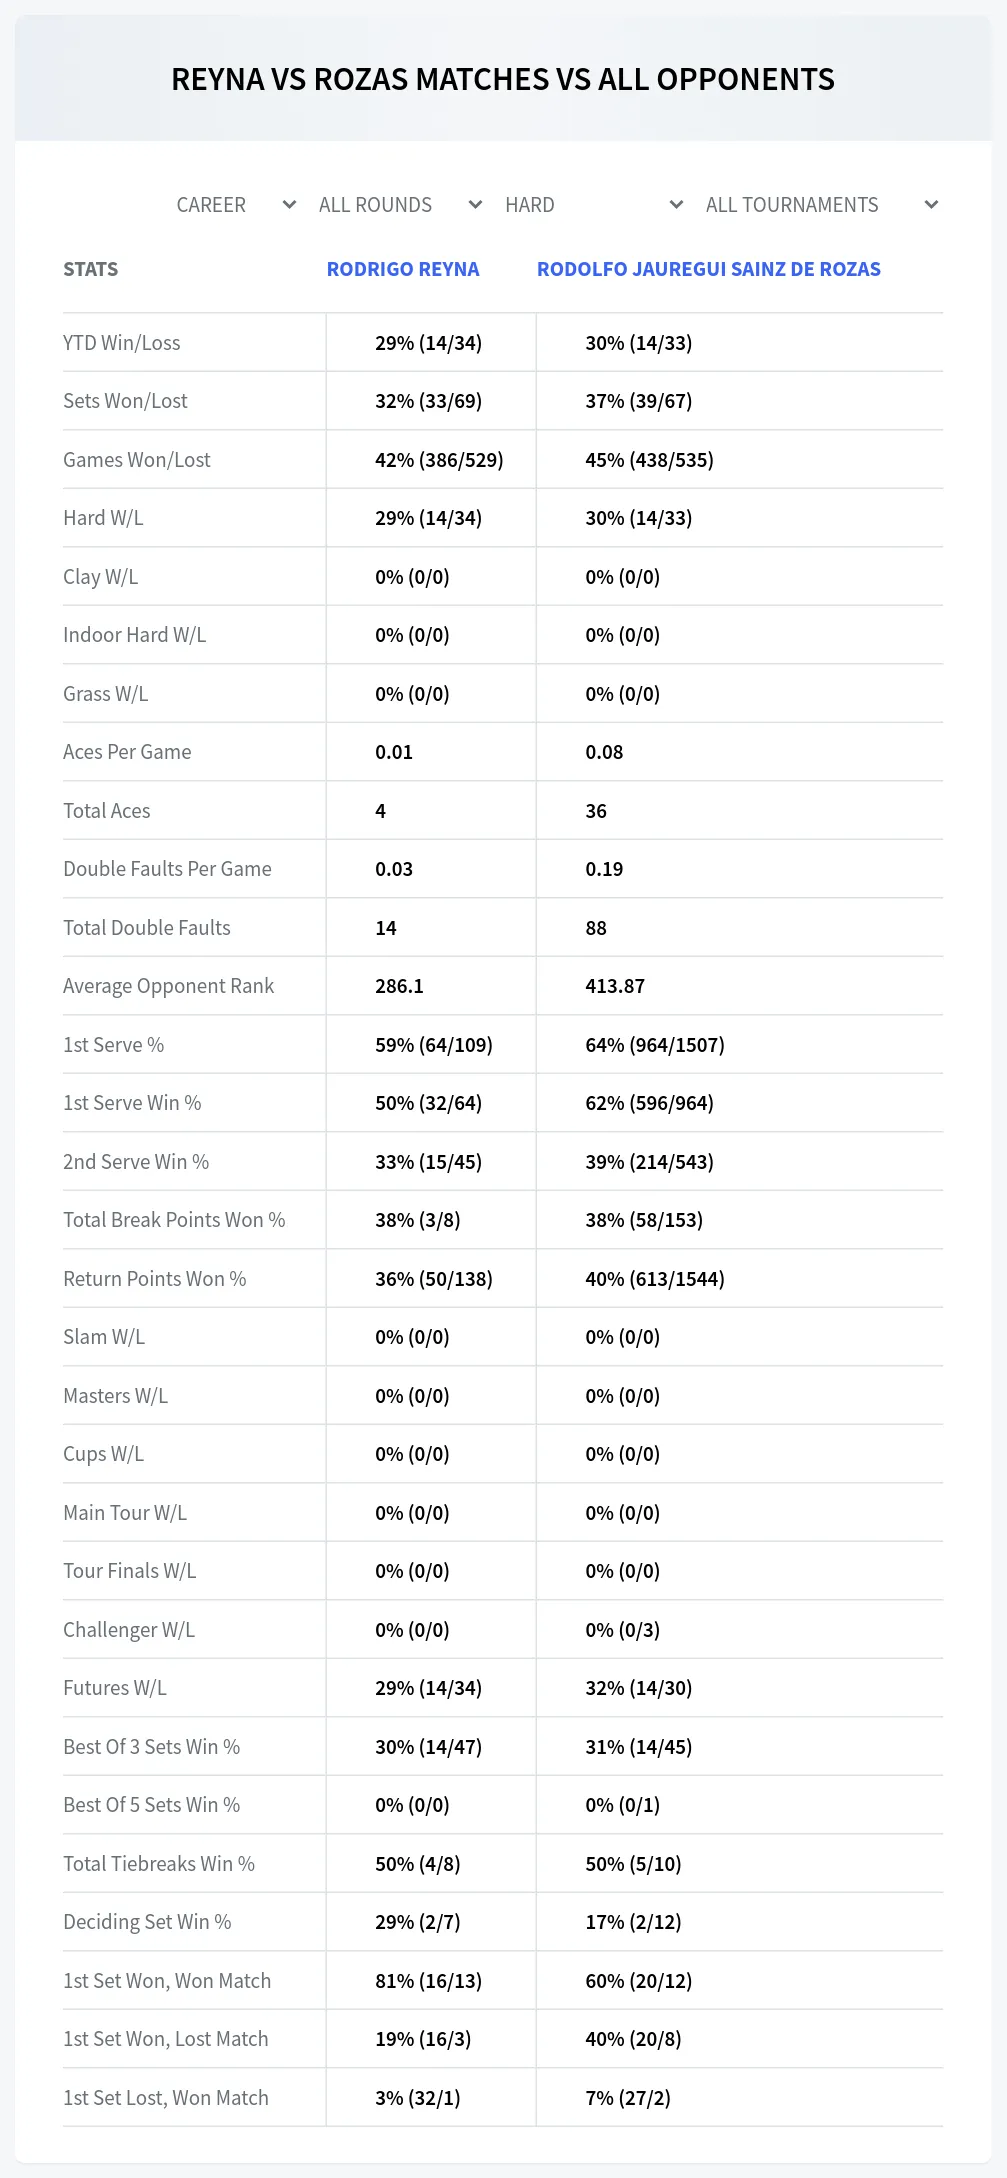Click the chevron next to CAREER
Viewport: 1007px width, 2178px height.
pos(289,205)
